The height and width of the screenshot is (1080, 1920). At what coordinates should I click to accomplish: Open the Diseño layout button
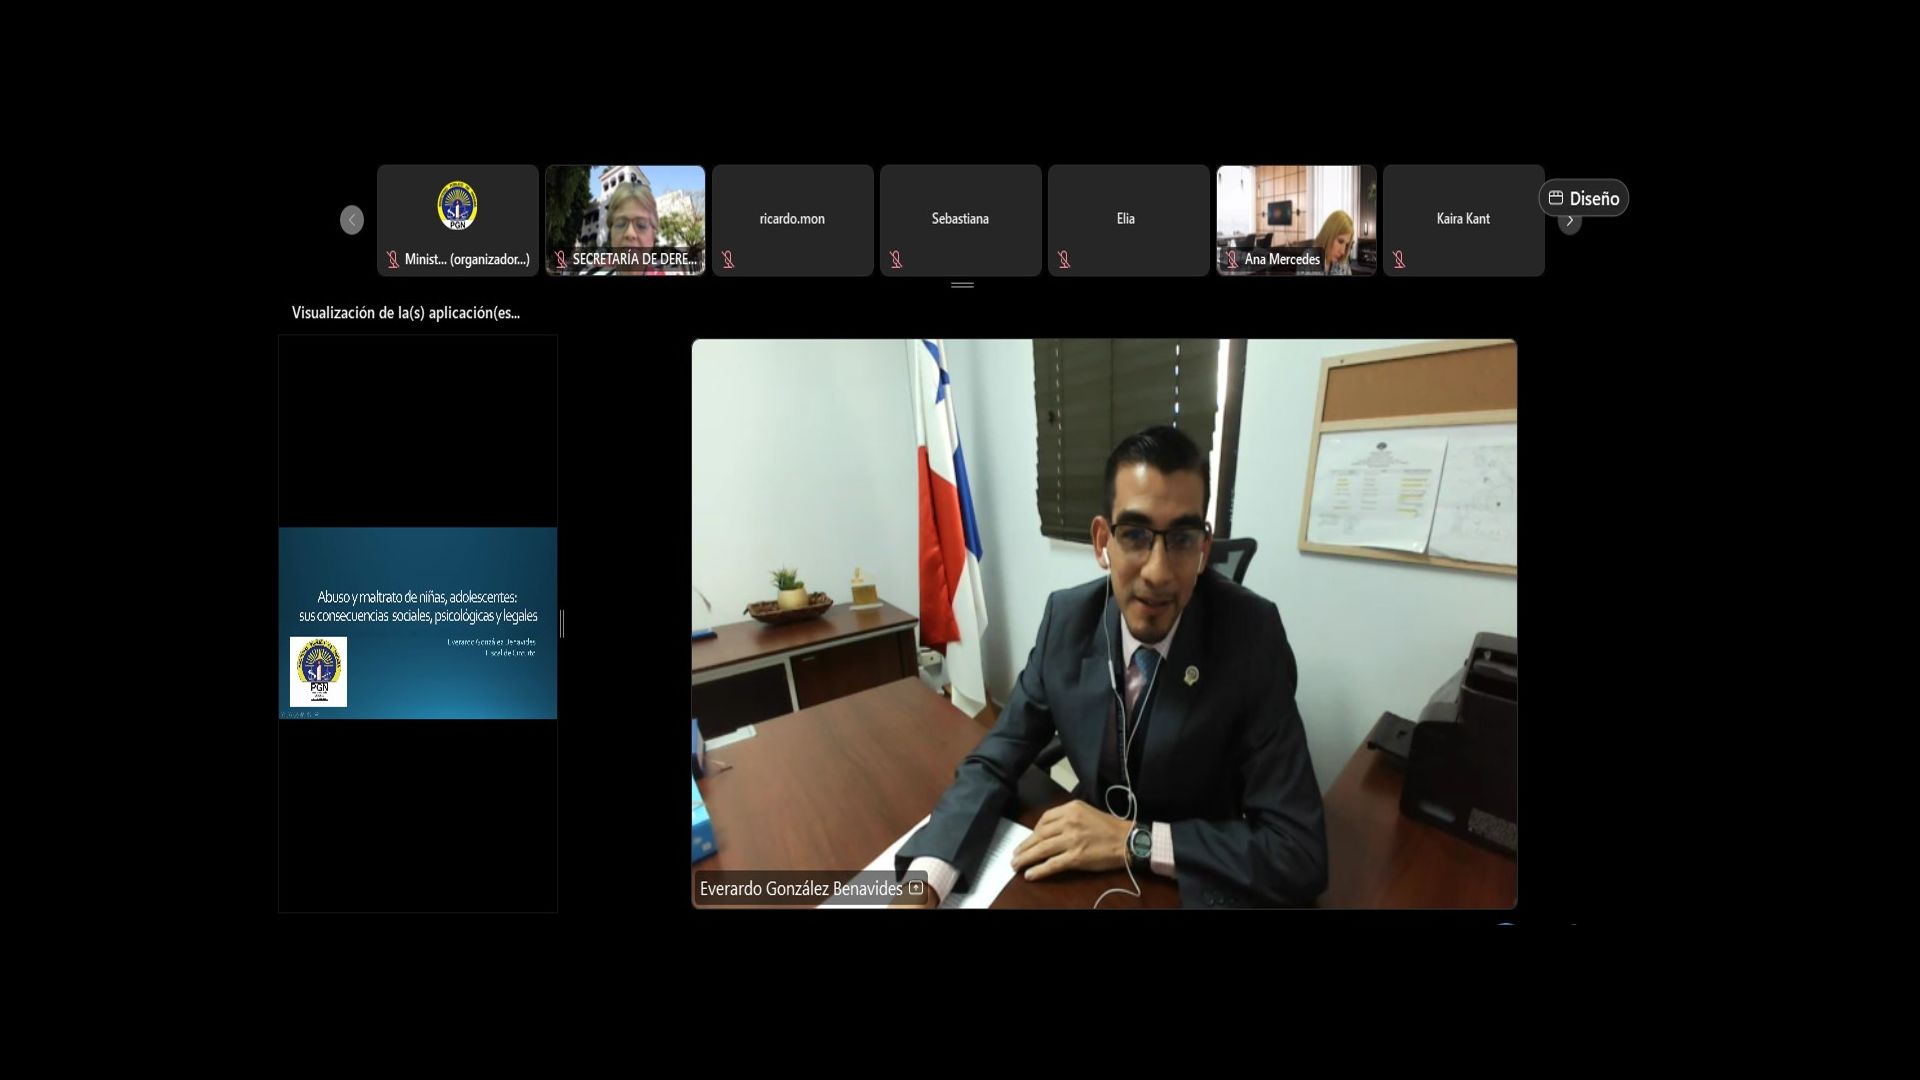coord(1583,198)
